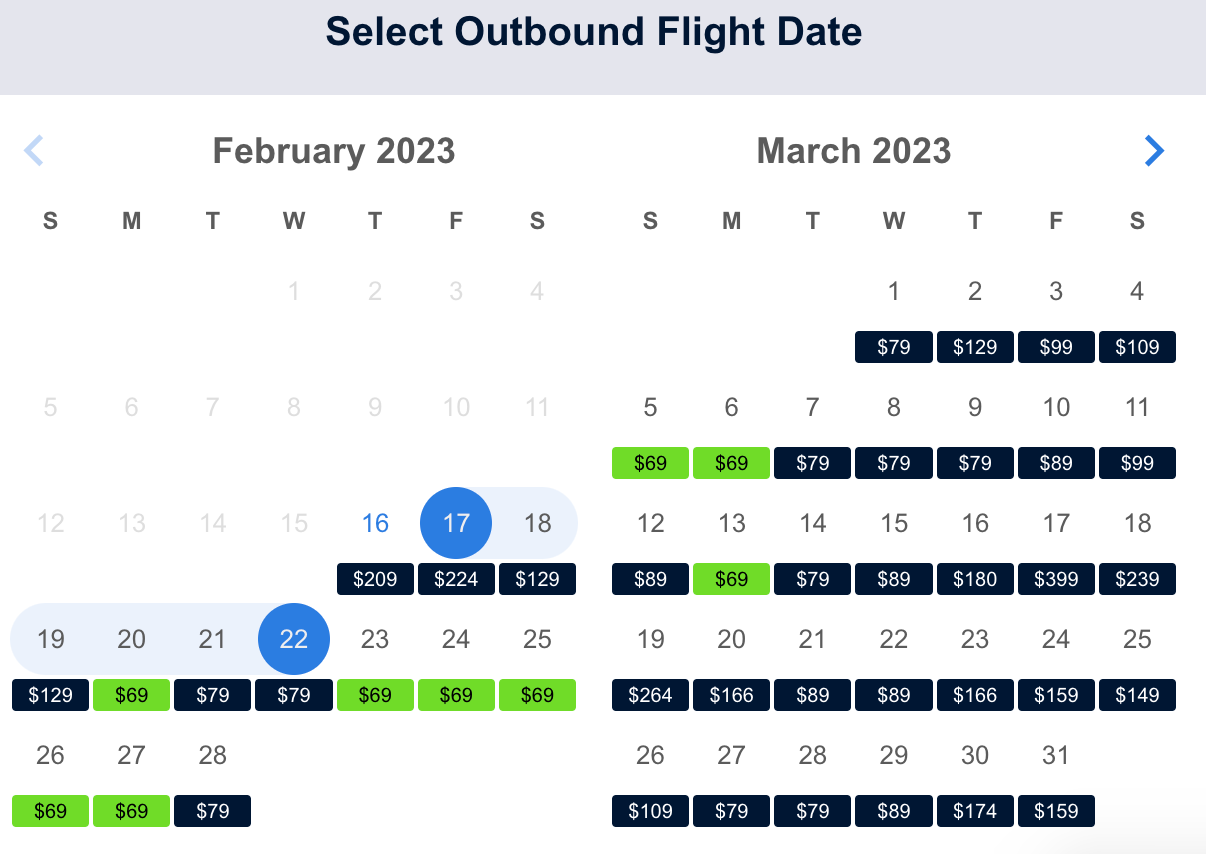Select February 28 with the $79 fare
Screen dimensions: 1206x854
212,811
